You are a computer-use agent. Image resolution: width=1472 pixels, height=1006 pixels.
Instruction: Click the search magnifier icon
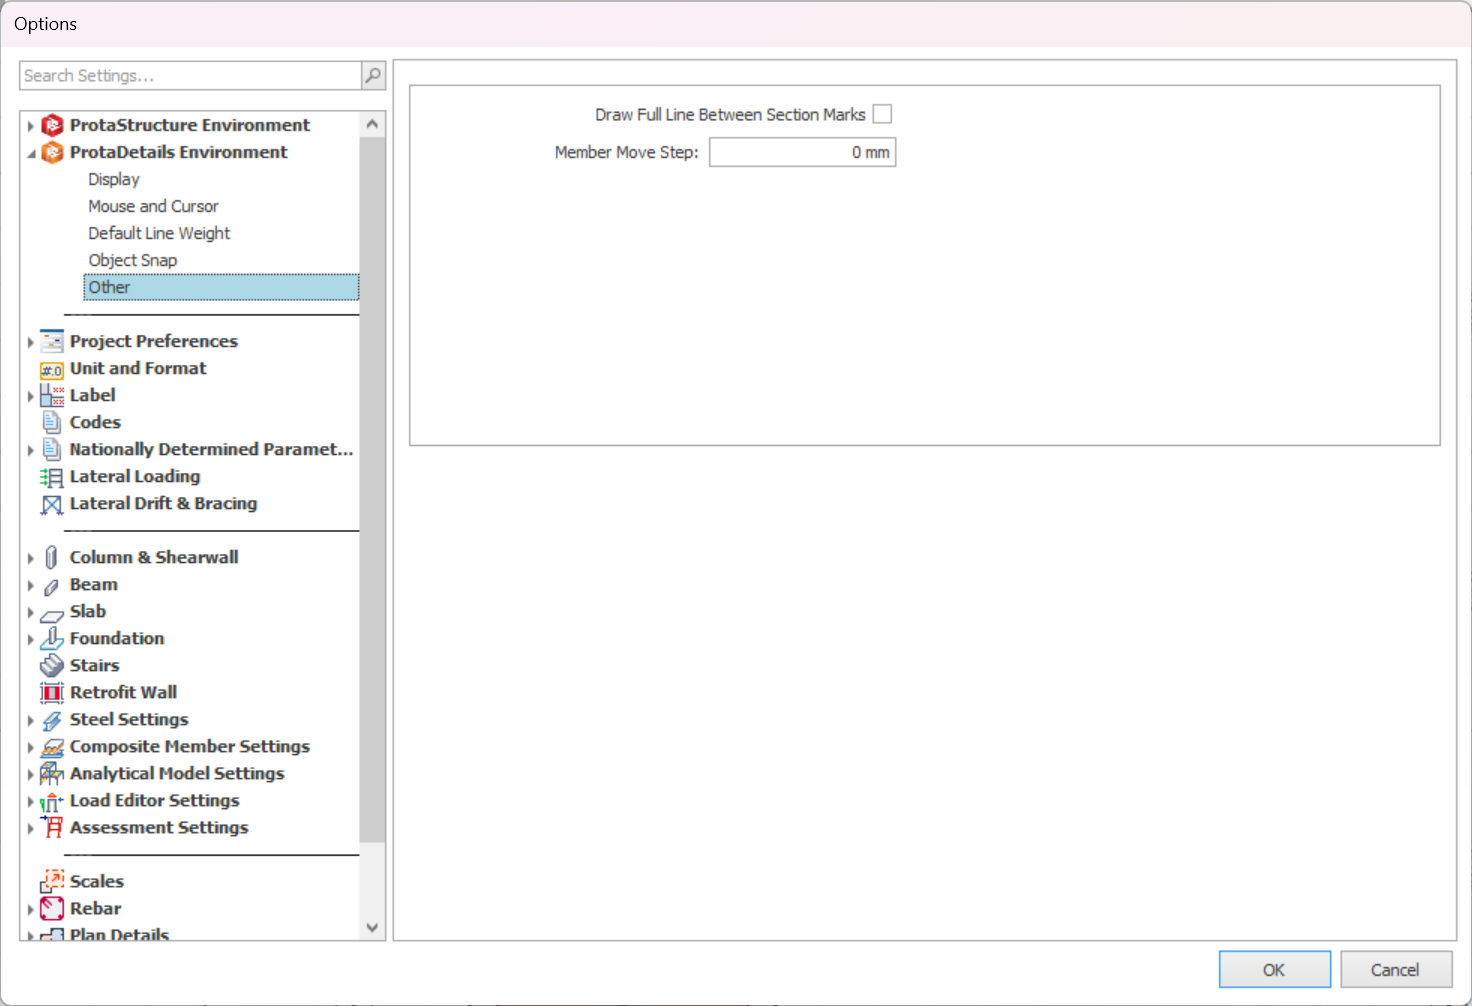(x=373, y=76)
